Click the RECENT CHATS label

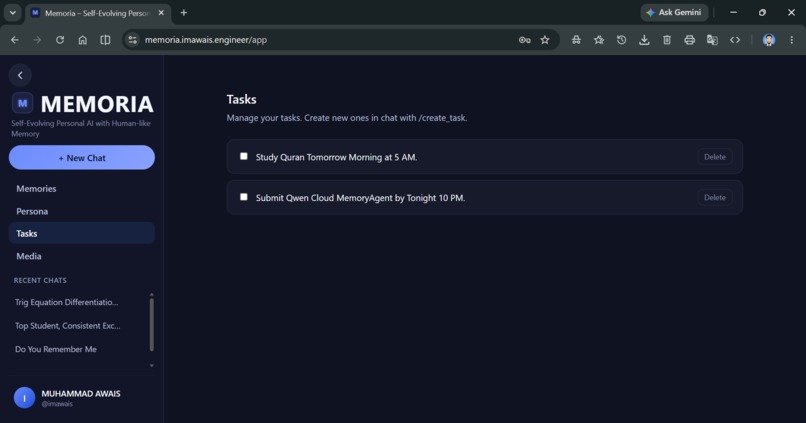(40, 280)
